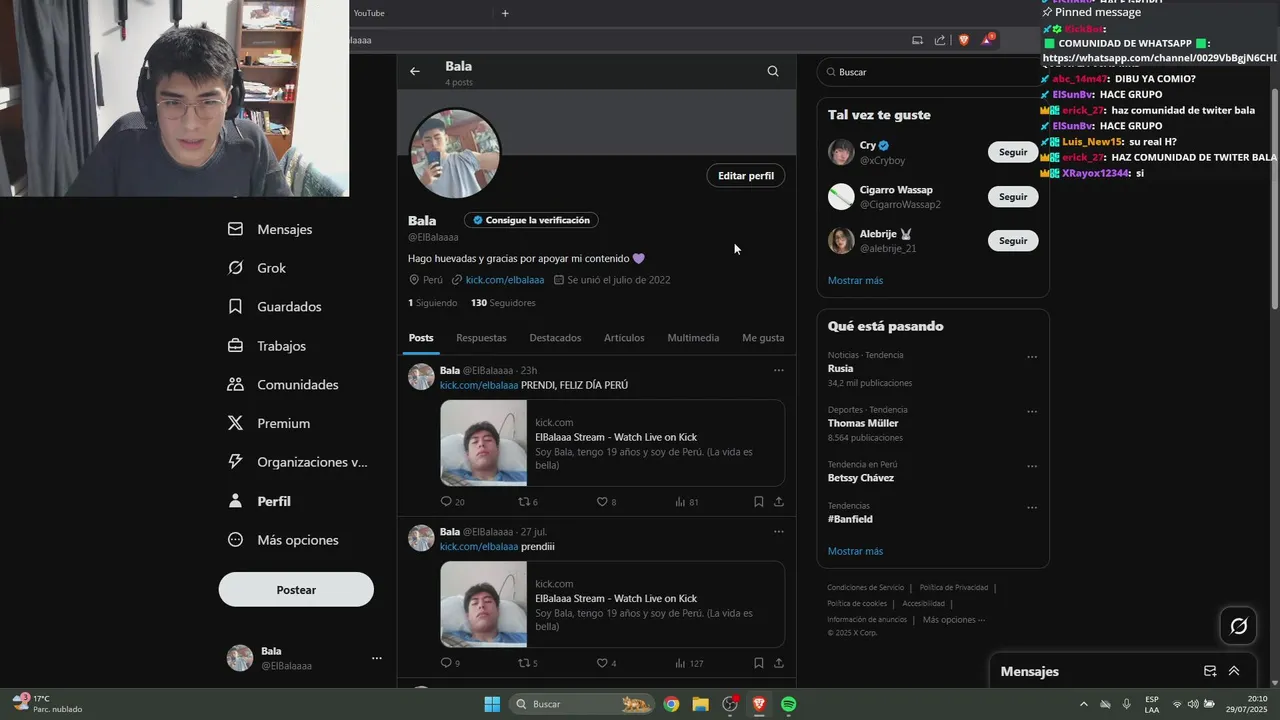Switch to the Destacados tab
Viewport: 1280px width, 720px height.
(555, 338)
